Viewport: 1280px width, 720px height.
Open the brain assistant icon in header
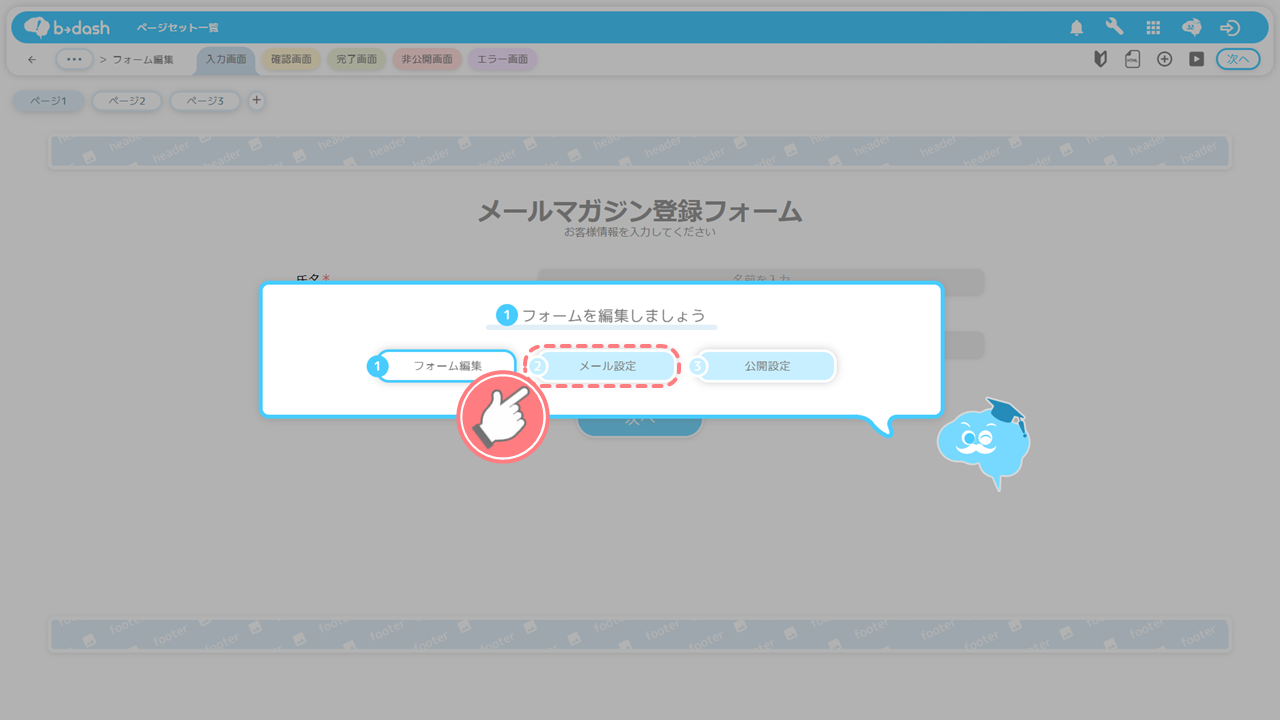pos(1191,28)
